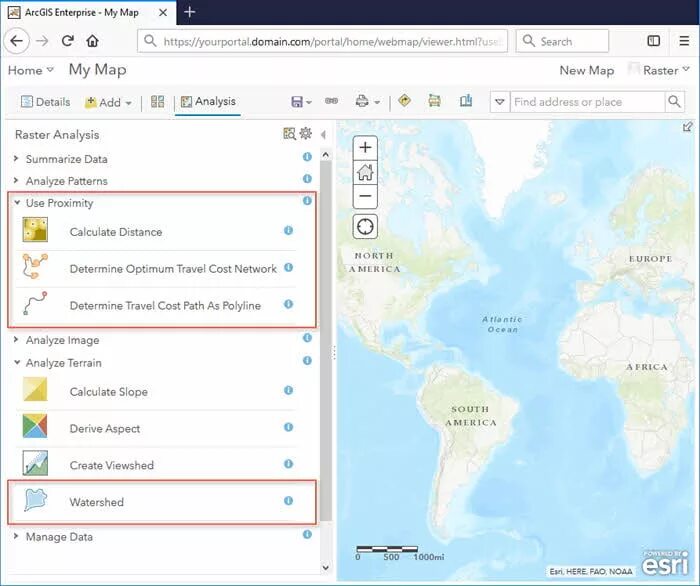Go to the browser home page
Screen dimensions: 700x586
[92, 41]
